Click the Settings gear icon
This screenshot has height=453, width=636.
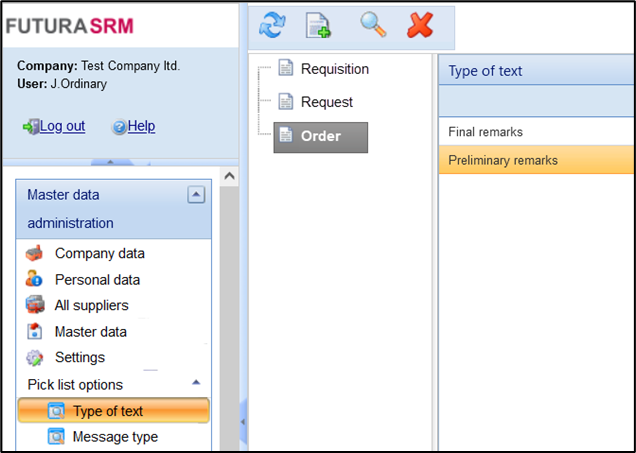point(35,358)
